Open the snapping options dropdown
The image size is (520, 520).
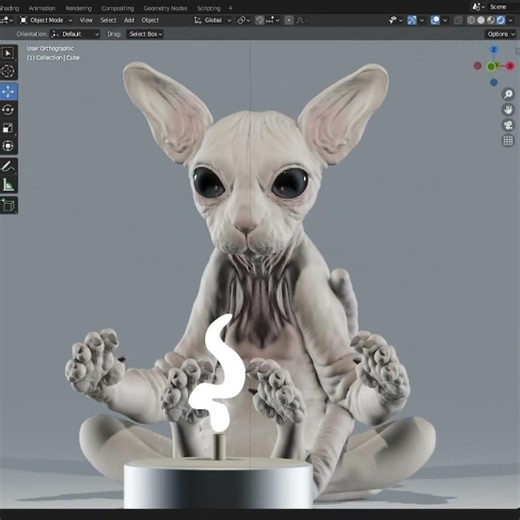coord(273,20)
